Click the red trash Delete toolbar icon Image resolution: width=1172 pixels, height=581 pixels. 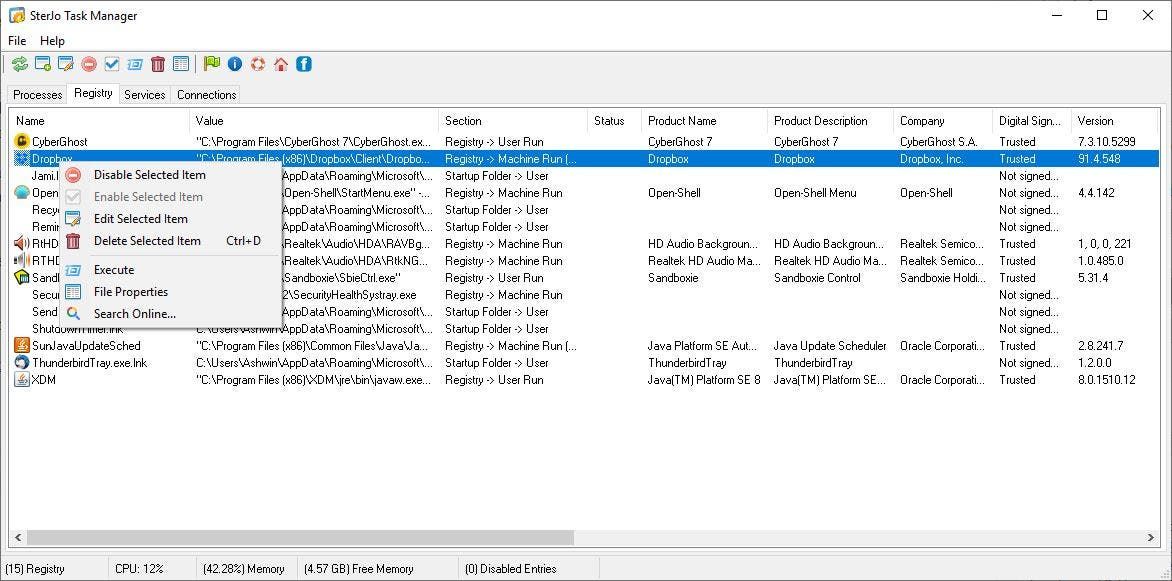point(158,64)
